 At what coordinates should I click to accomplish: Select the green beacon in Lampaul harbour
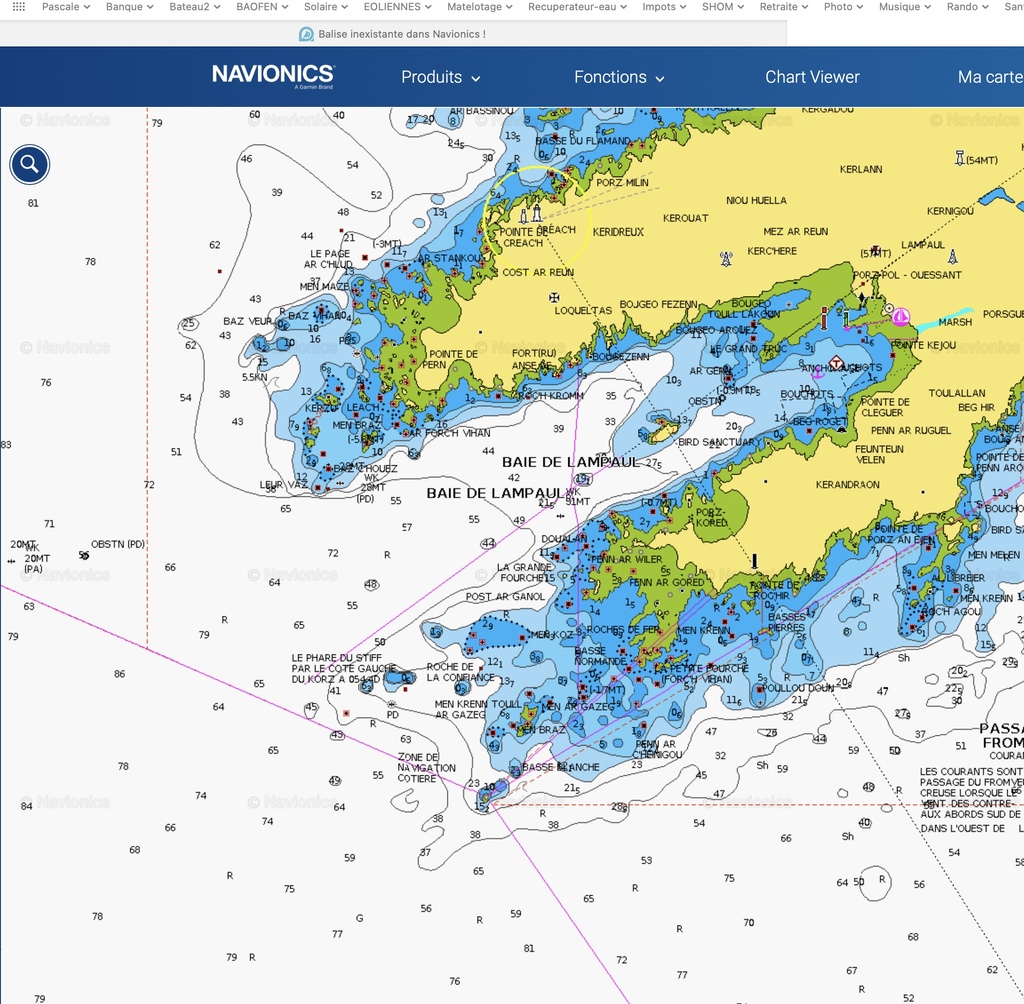point(846,318)
